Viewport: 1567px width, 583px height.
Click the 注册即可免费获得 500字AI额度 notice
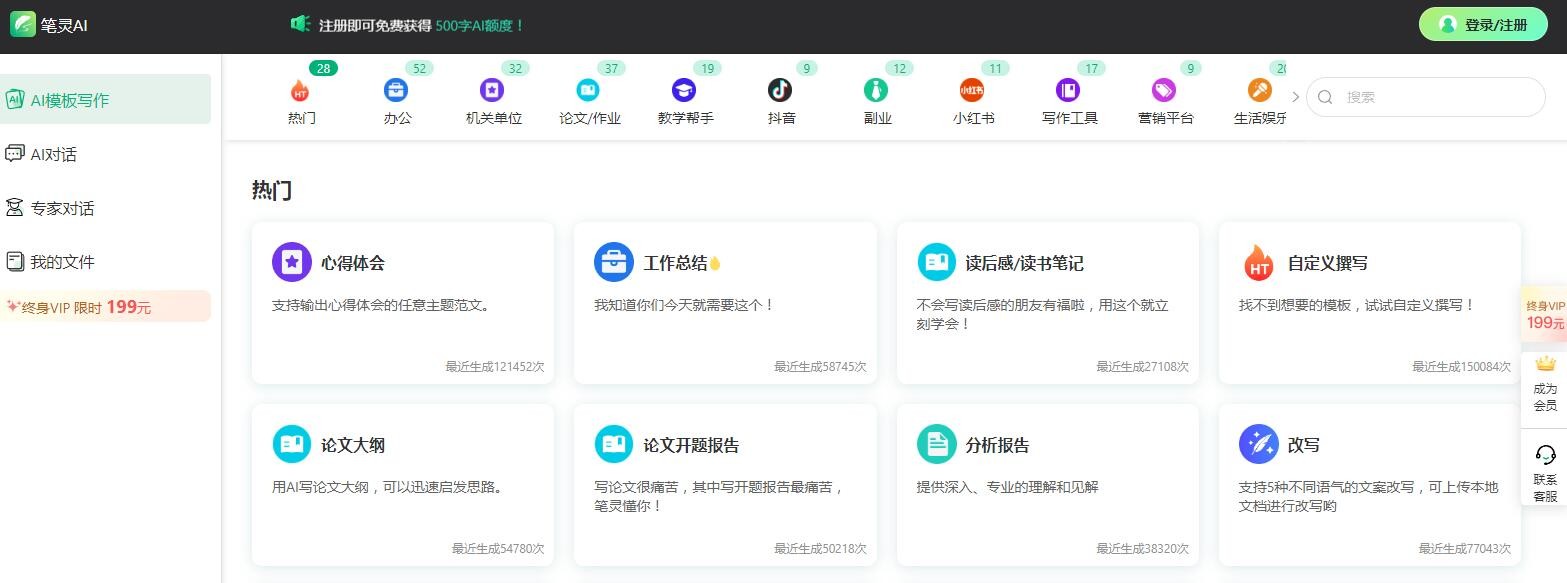click(x=422, y=25)
